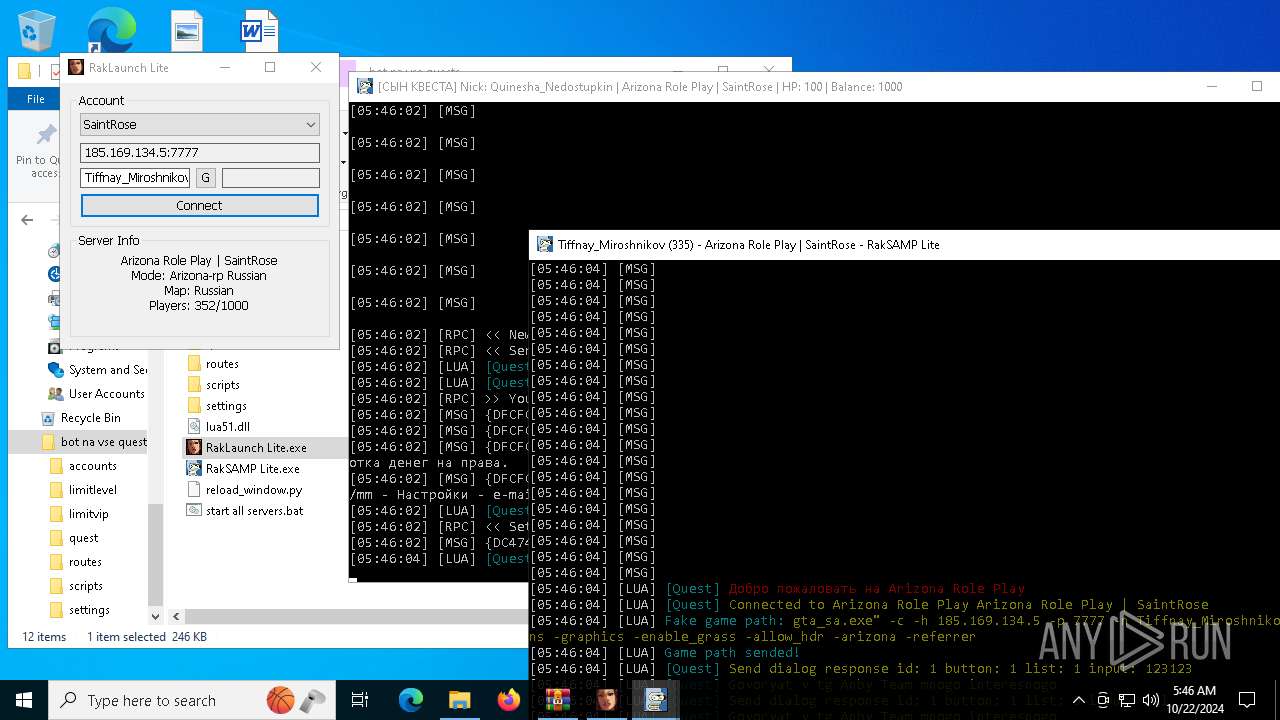Click the image file desktop icon
Screen dimensions: 1280x720
tap(187, 30)
